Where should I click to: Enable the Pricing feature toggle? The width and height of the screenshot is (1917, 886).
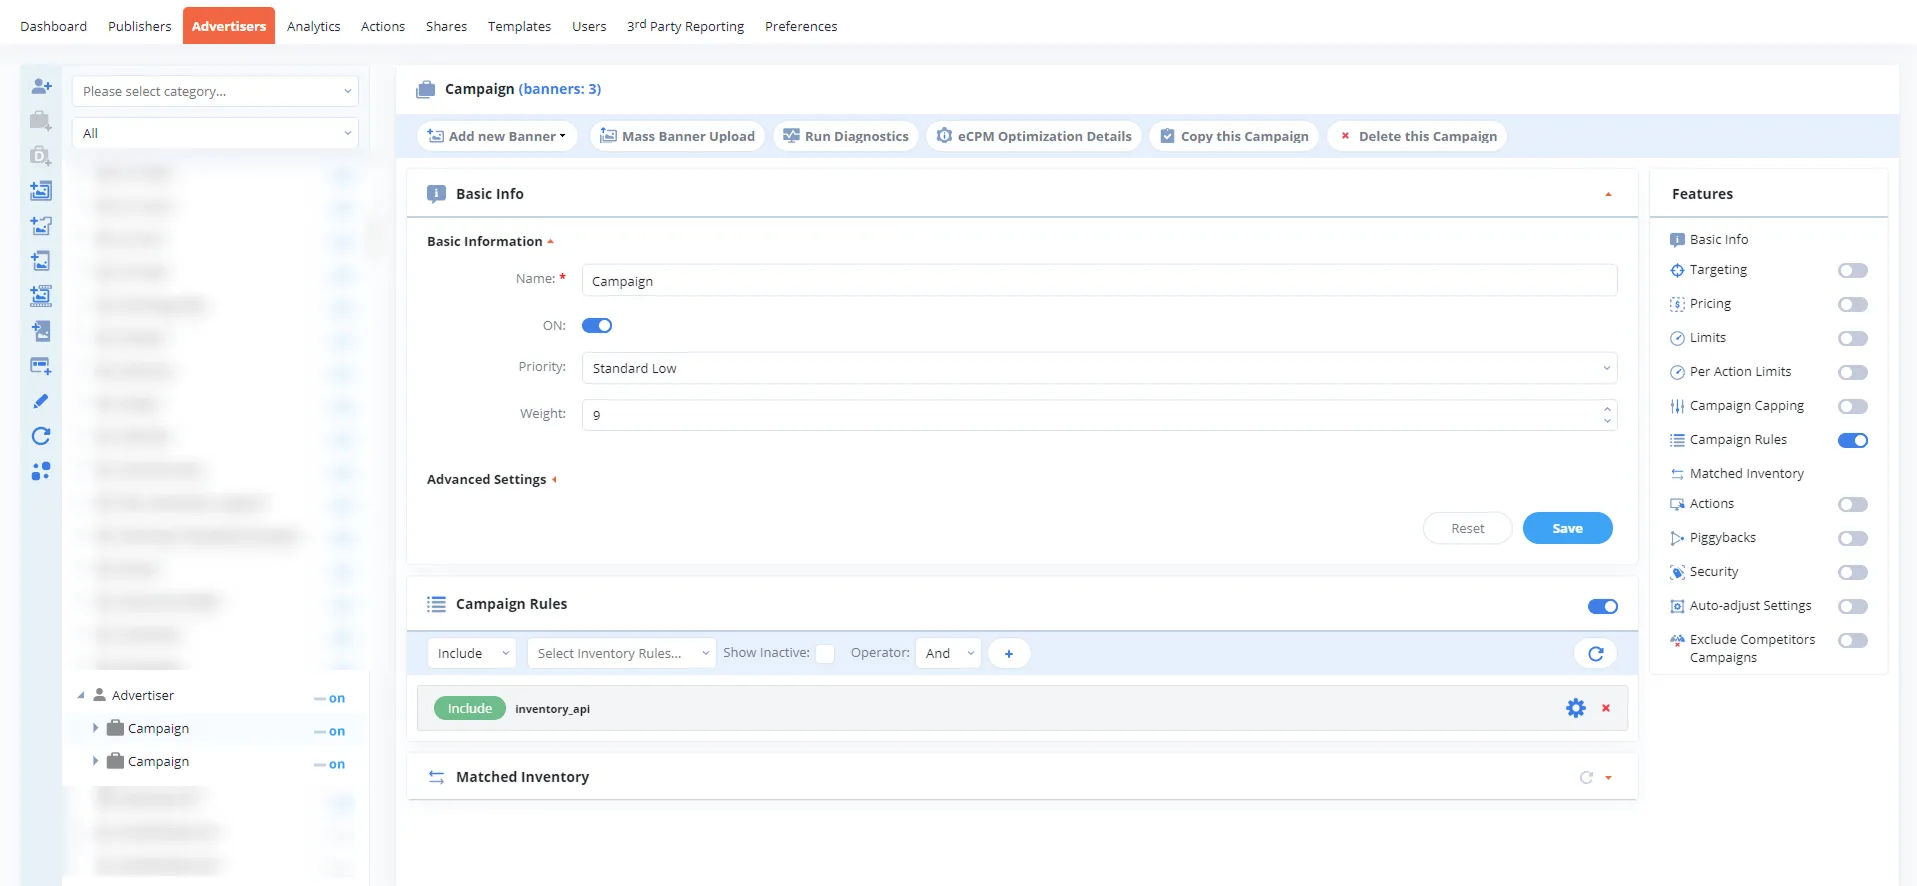click(1853, 304)
